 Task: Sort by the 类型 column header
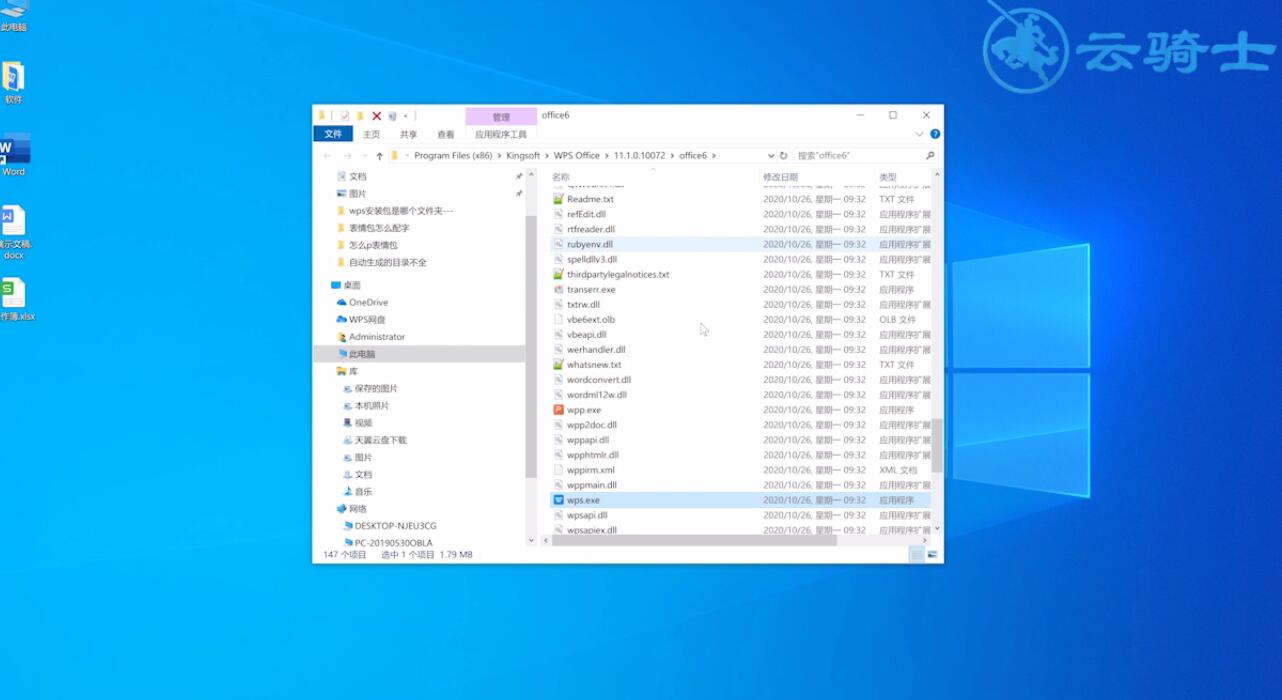888,177
